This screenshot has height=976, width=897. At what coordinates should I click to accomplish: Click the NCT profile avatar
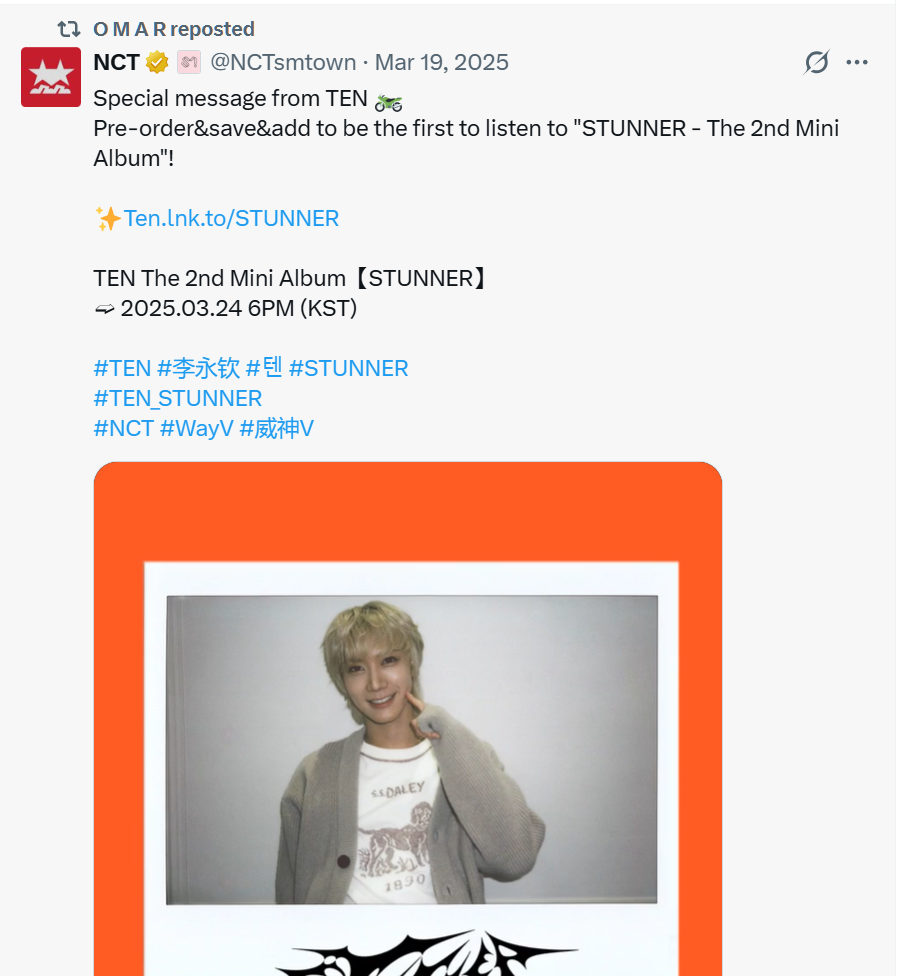(51, 77)
